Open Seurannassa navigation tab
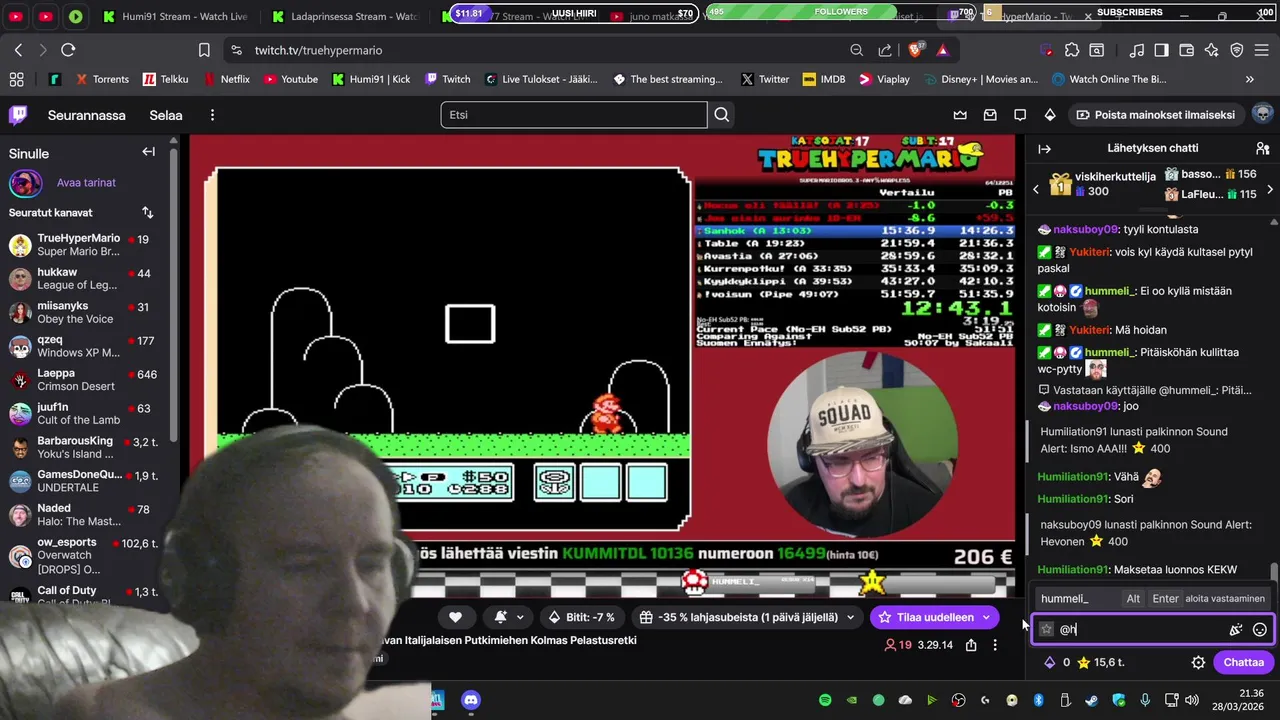Viewport: 1280px width, 720px height. (87, 115)
